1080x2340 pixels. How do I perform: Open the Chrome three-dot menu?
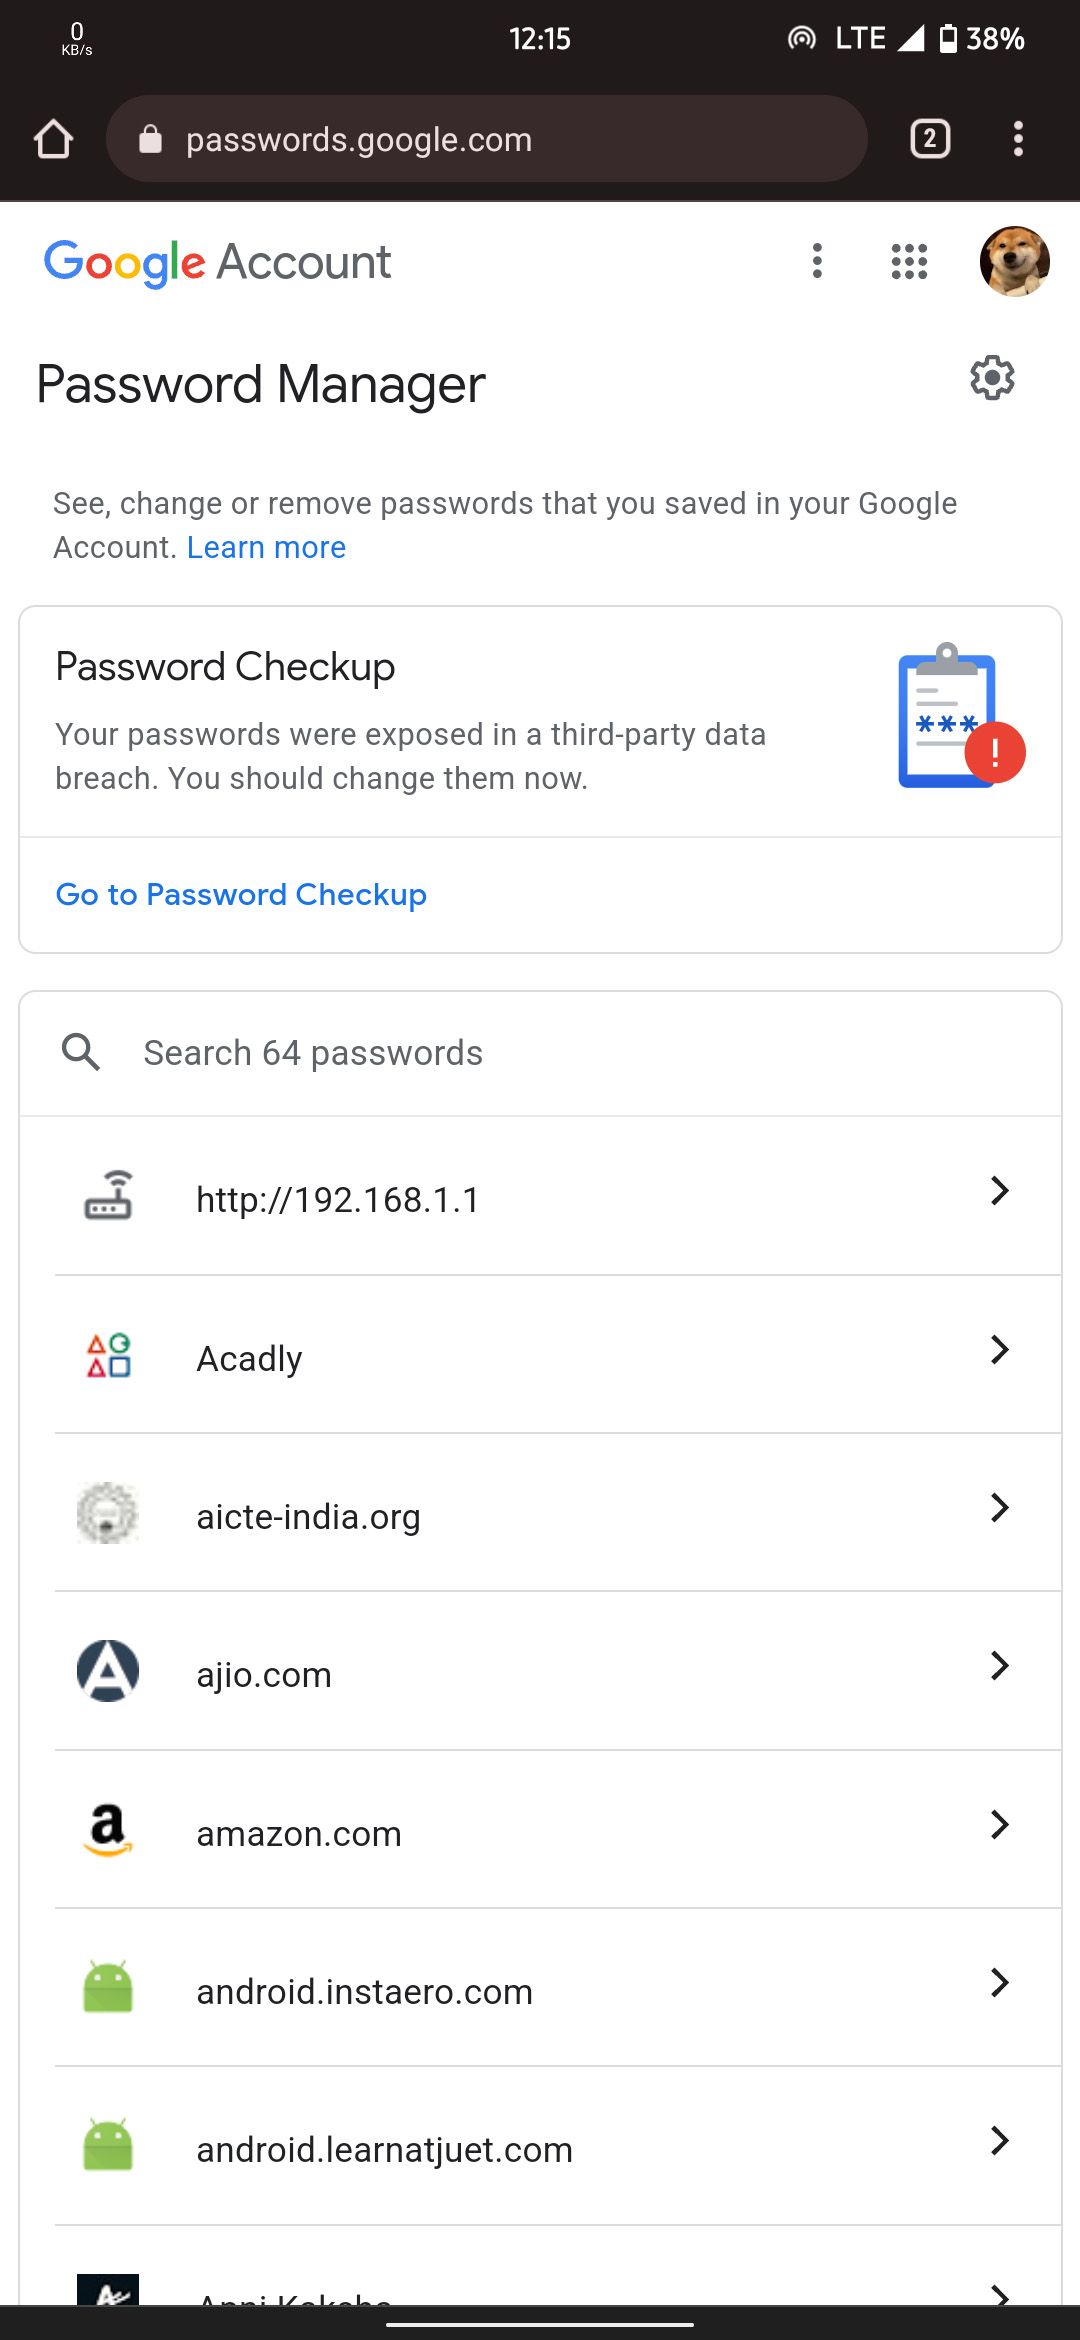(1017, 138)
